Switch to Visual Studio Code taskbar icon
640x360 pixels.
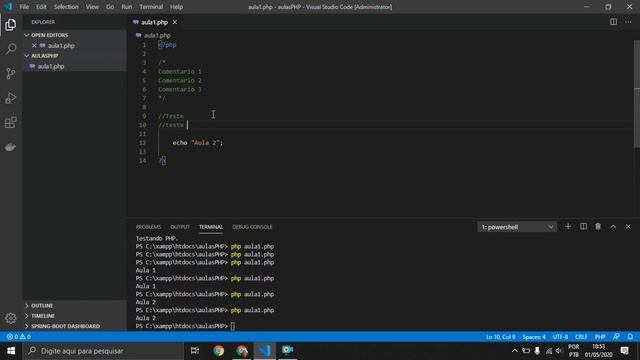pos(264,351)
